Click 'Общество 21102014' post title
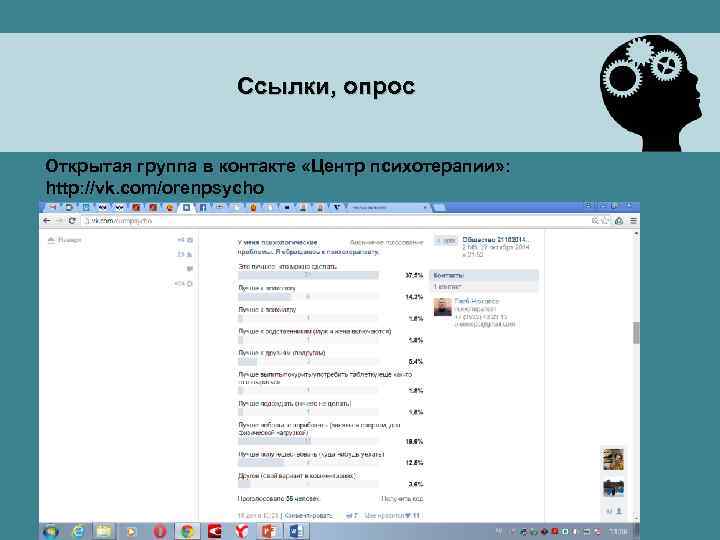The width and height of the screenshot is (720, 540). click(496, 240)
